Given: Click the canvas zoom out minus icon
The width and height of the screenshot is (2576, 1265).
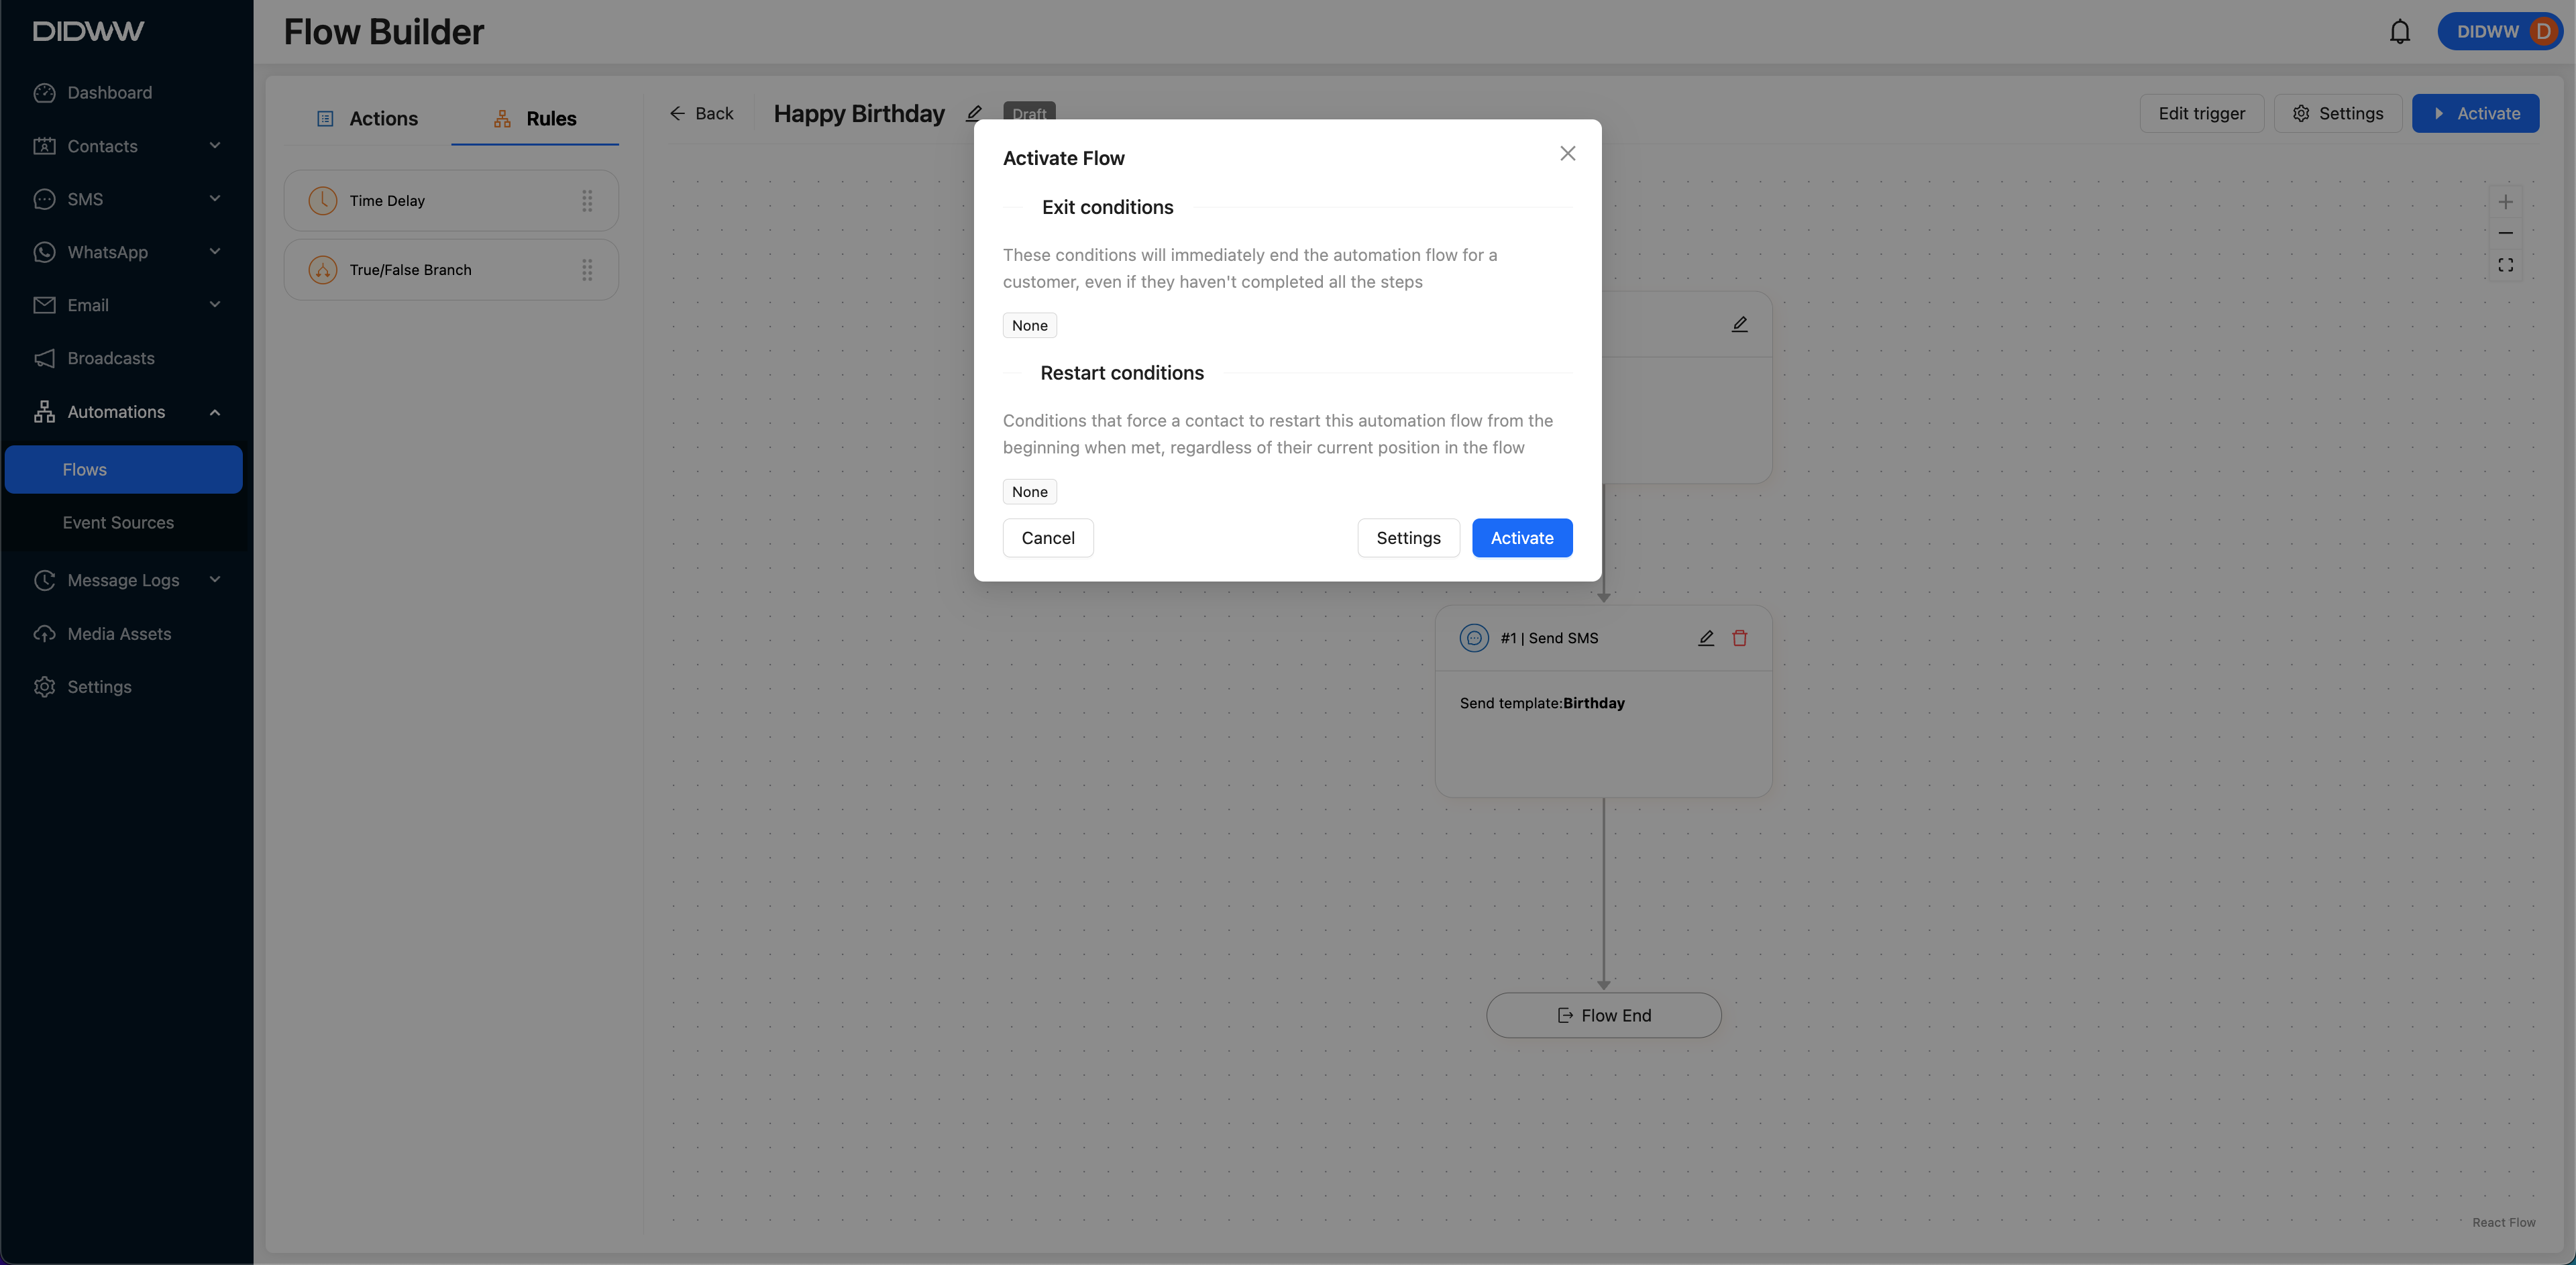Looking at the screenshot, I should pos(2505,233).
